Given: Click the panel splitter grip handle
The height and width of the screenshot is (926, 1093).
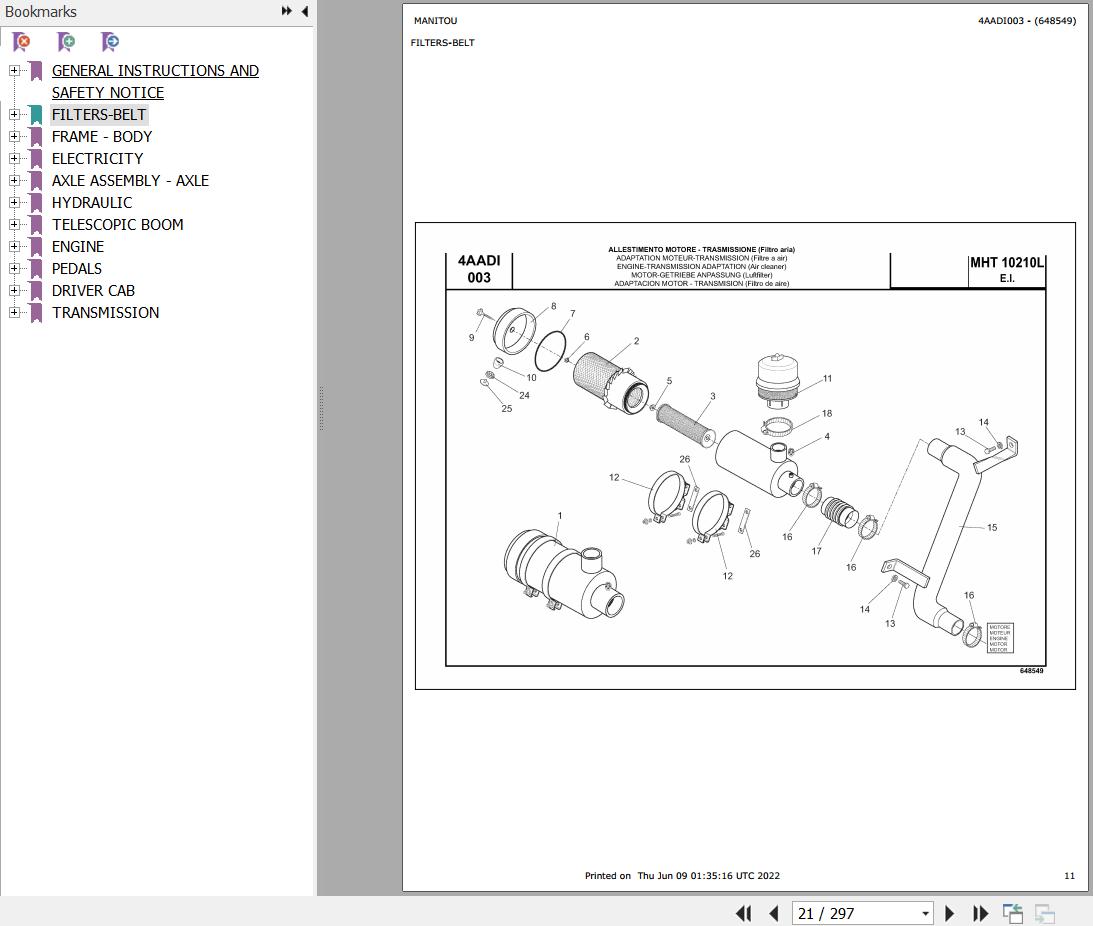Looking at the screenshot, I should click(x=321, y=409).
